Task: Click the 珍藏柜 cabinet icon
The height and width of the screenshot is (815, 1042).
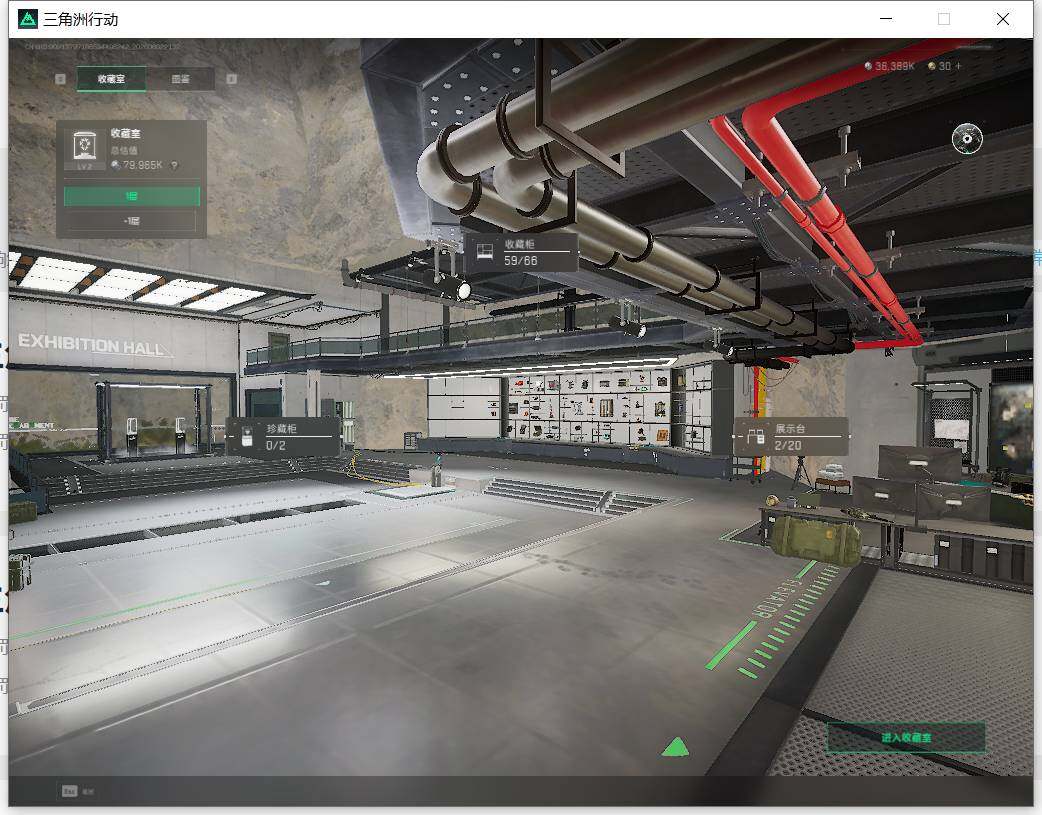Action: click(x=247, y=437)
